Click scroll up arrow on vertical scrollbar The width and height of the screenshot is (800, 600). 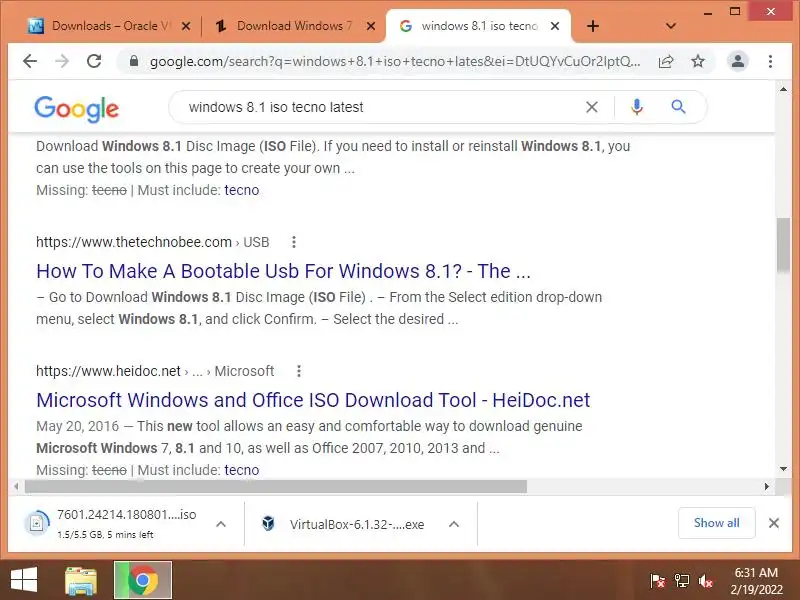[783, 89]
